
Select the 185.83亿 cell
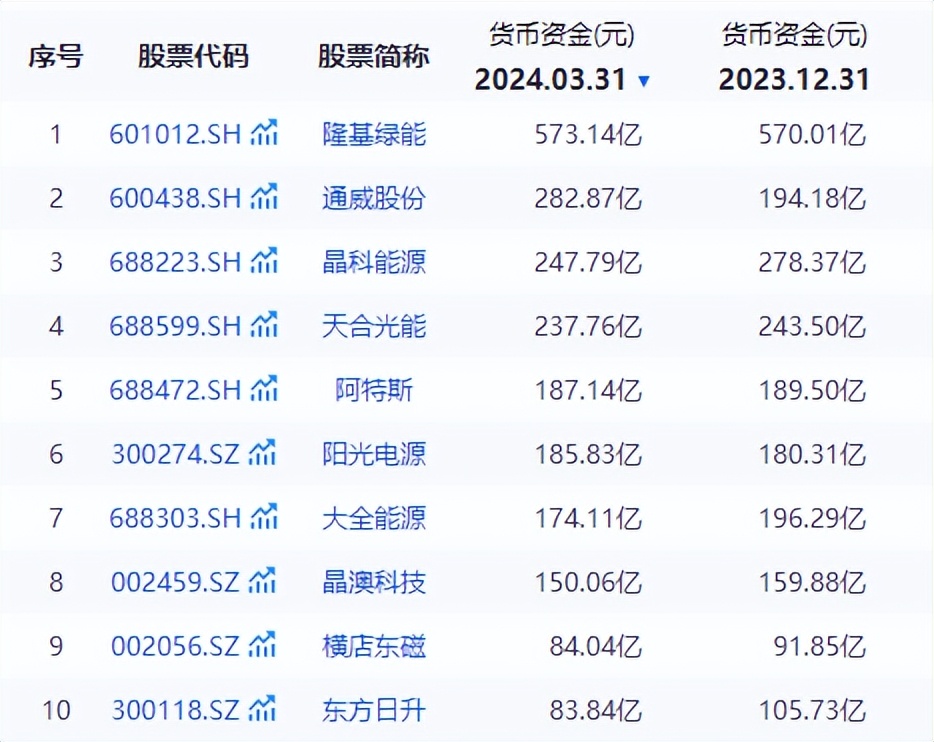point(588,454)
